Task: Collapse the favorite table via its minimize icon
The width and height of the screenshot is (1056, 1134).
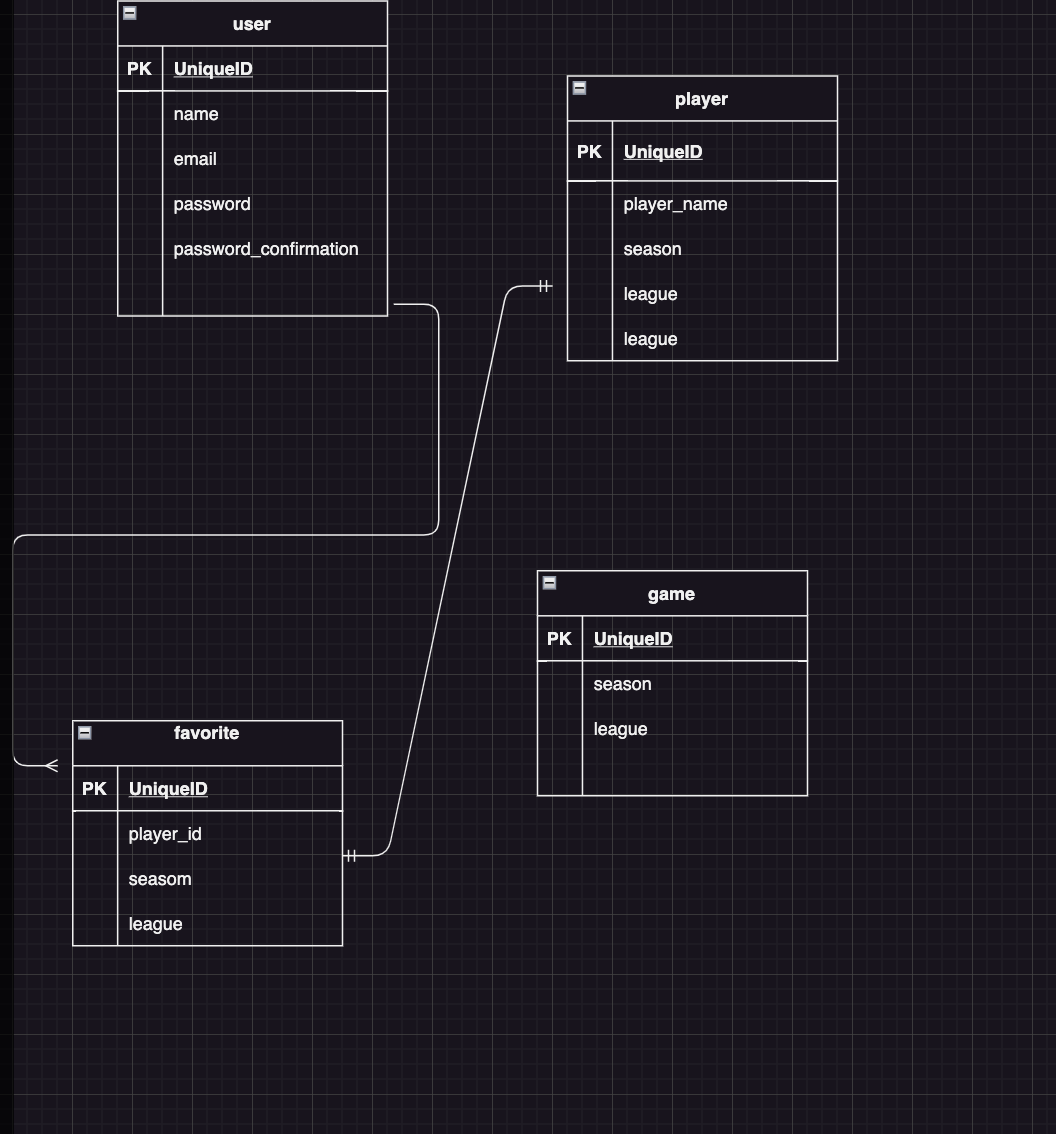Action: click(x=85, y=733)
